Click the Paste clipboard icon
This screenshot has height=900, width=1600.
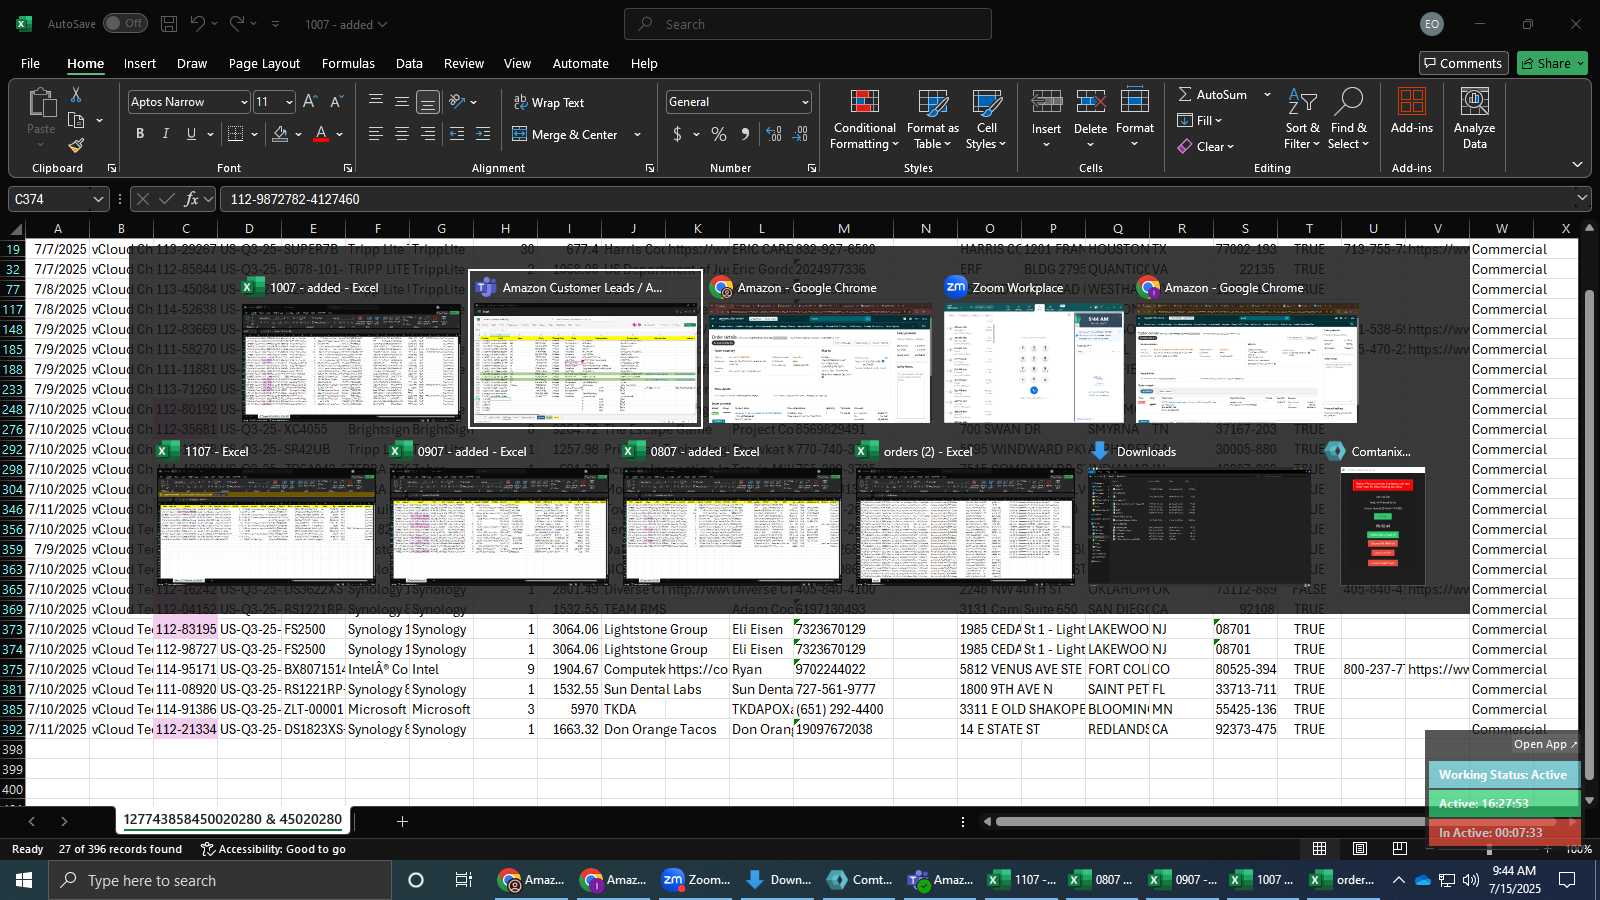[41, 104]
